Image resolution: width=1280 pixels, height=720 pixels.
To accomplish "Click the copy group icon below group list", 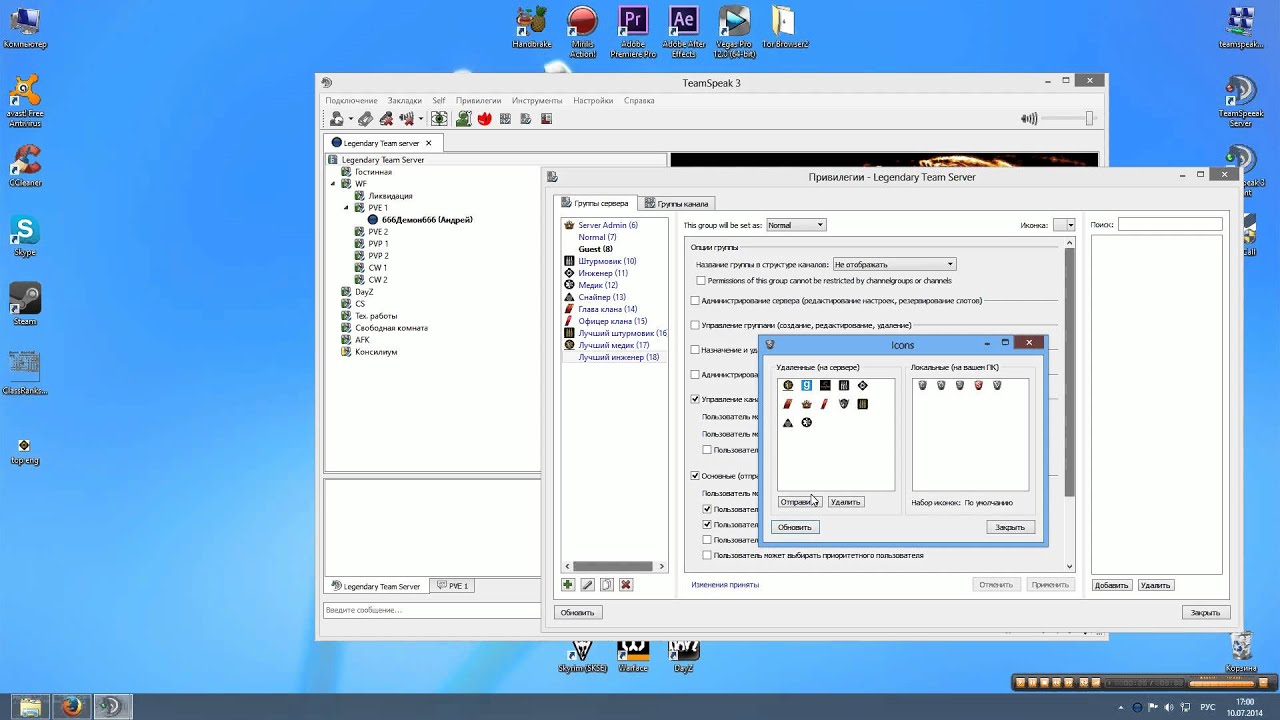I will (x=606, y=585).
